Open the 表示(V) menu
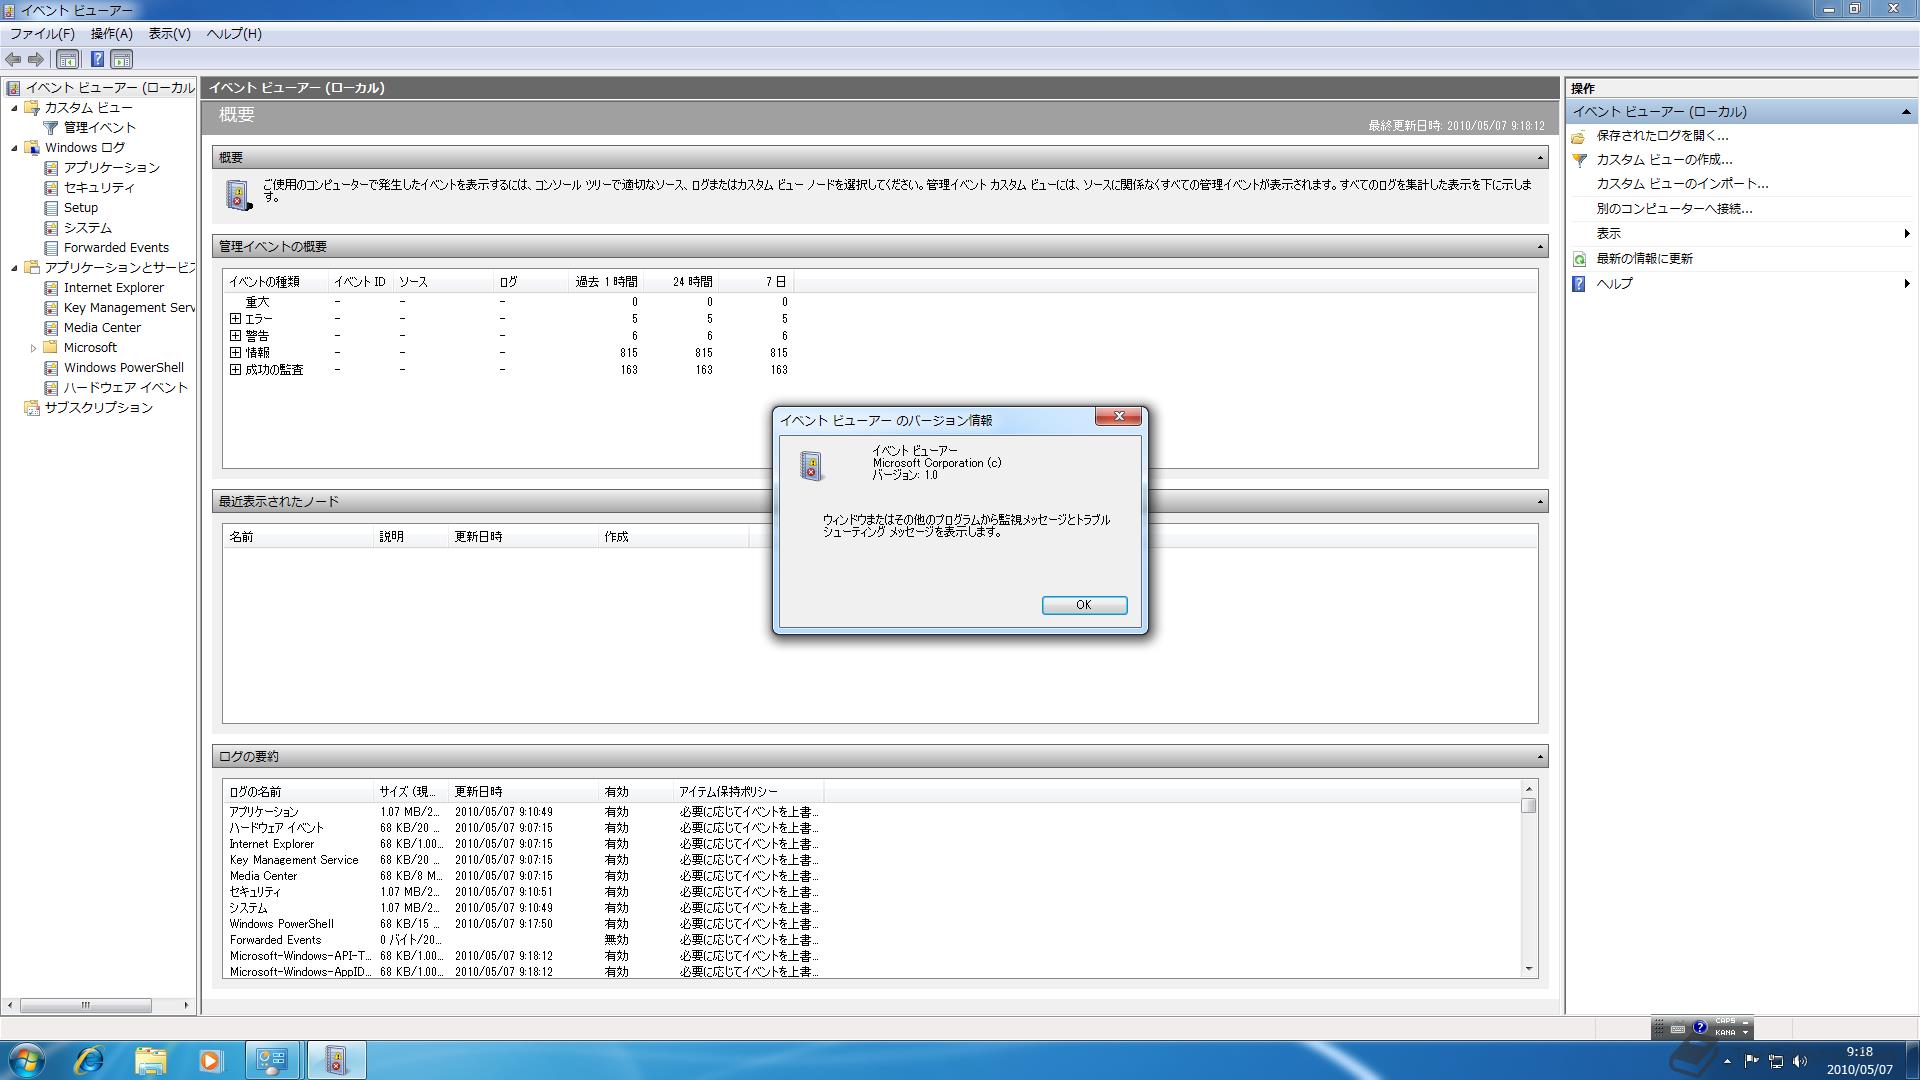Screen dimensions: 1920x1080 [x=169, y=34]
